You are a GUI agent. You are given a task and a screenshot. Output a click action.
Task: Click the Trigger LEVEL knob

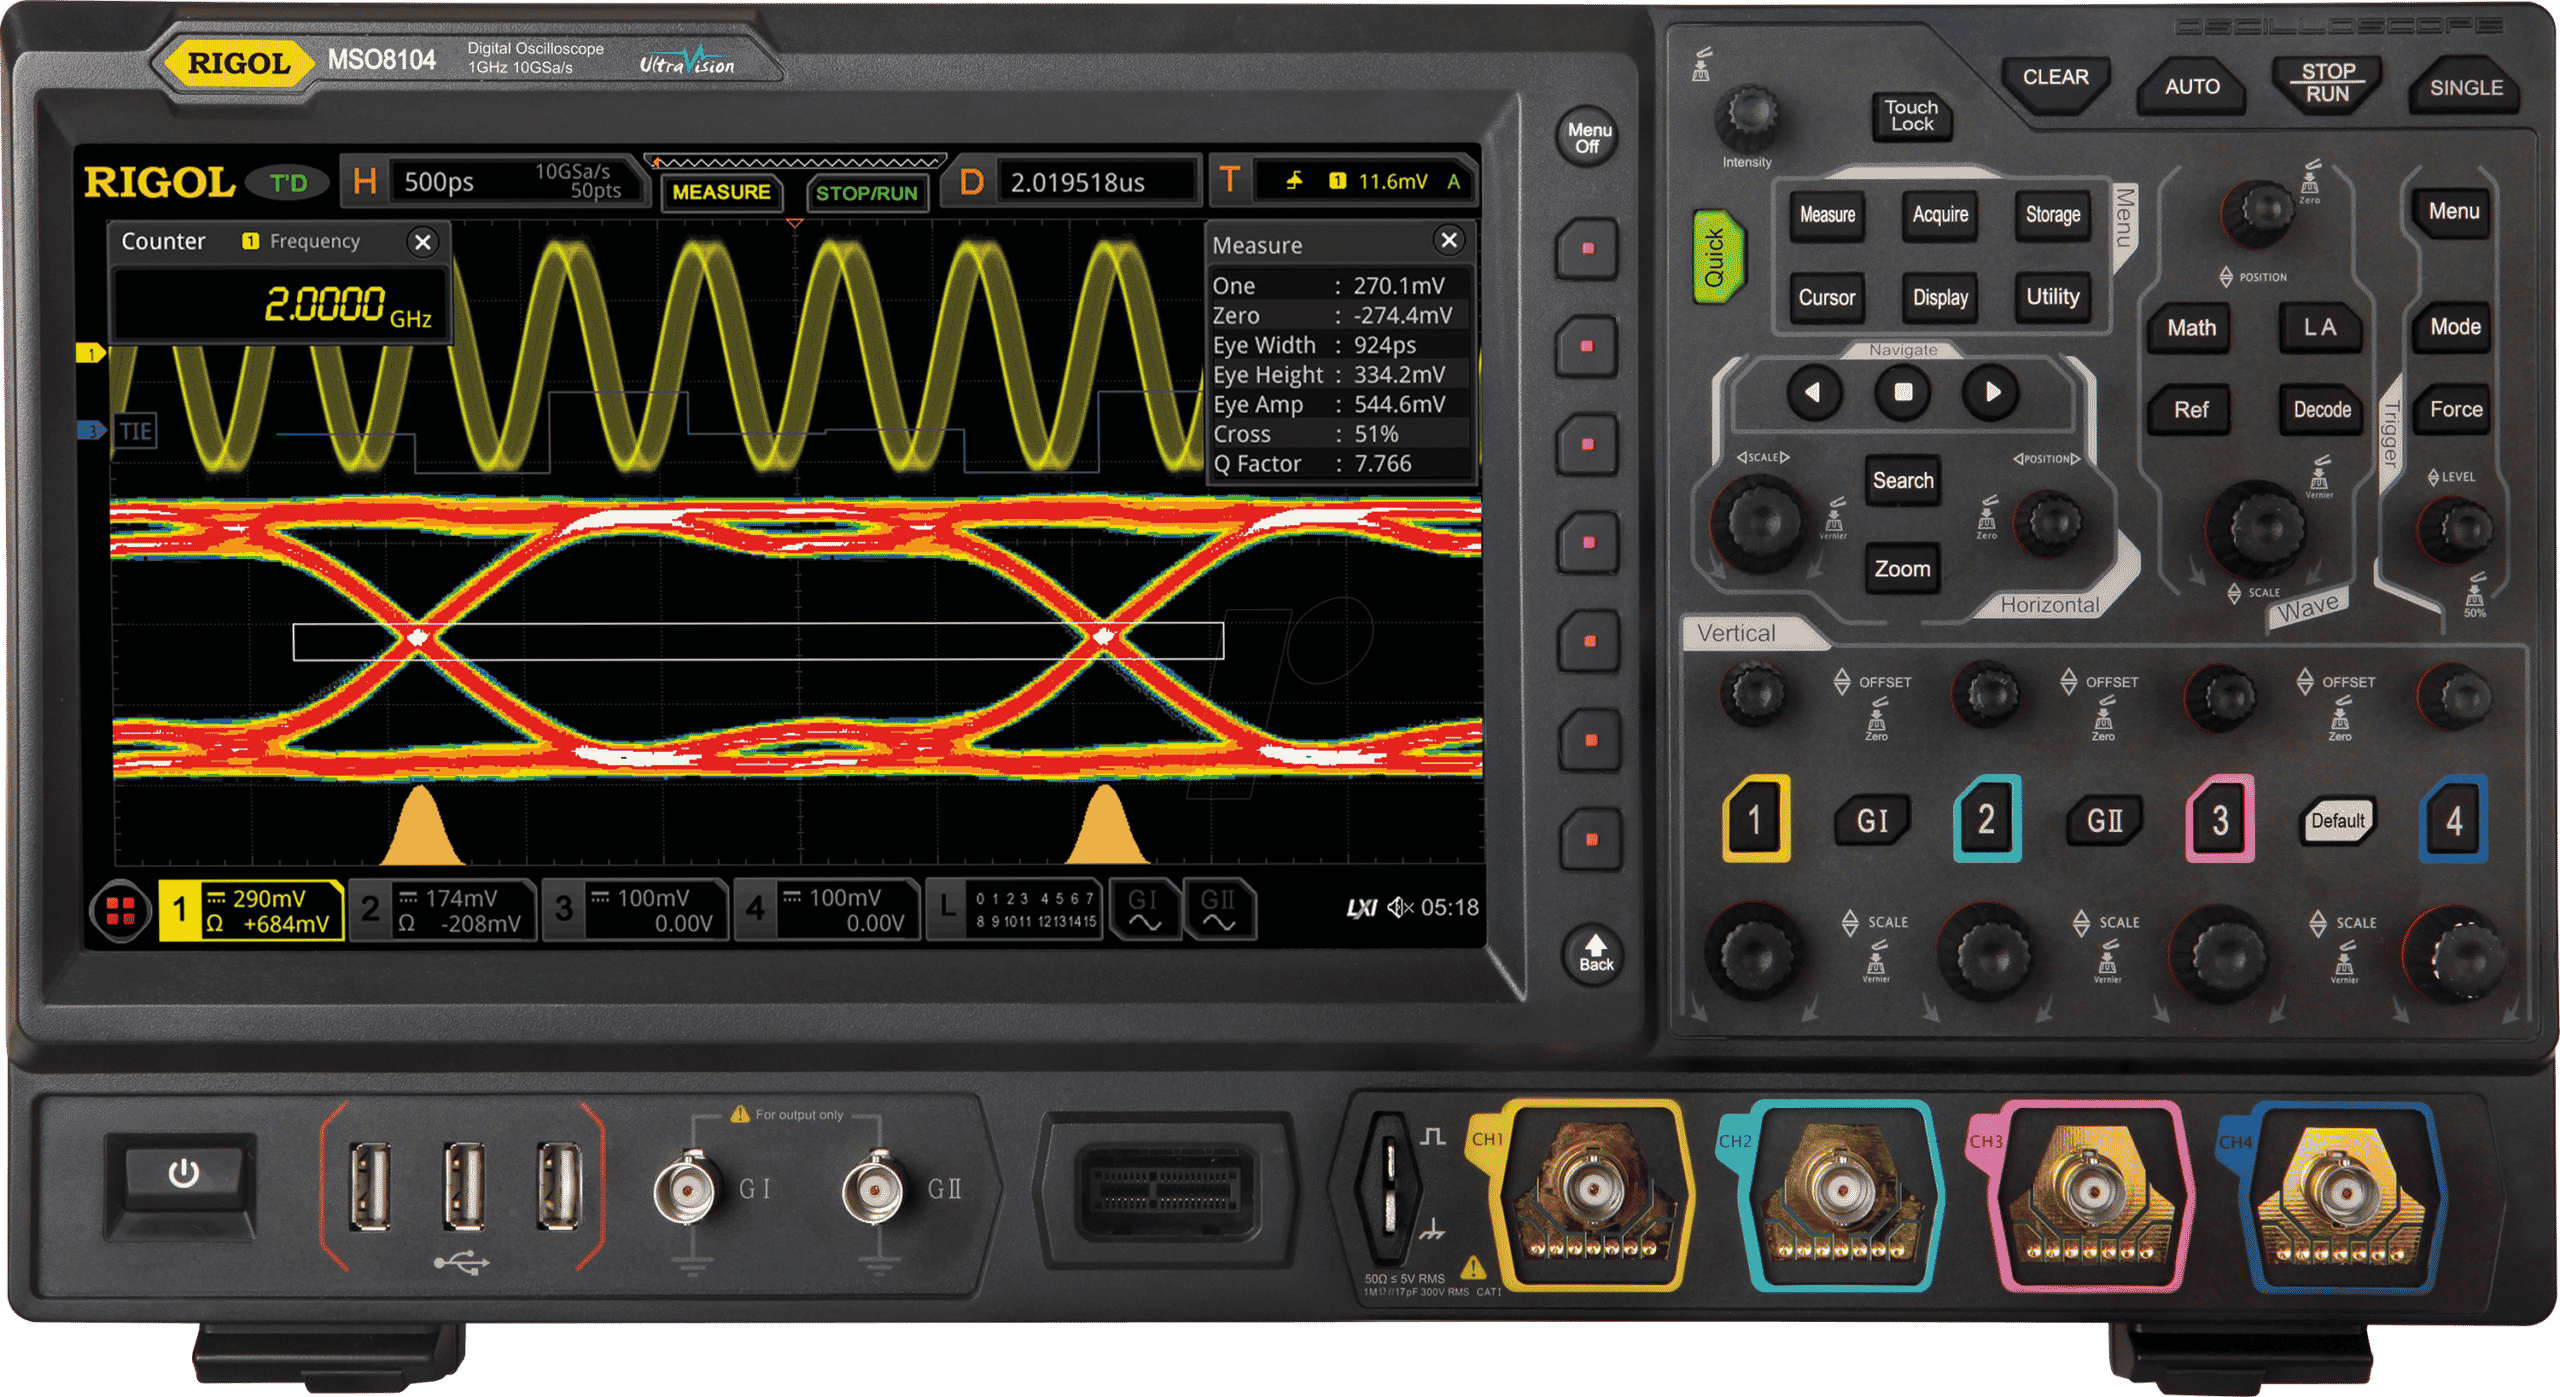point(2455,528)
